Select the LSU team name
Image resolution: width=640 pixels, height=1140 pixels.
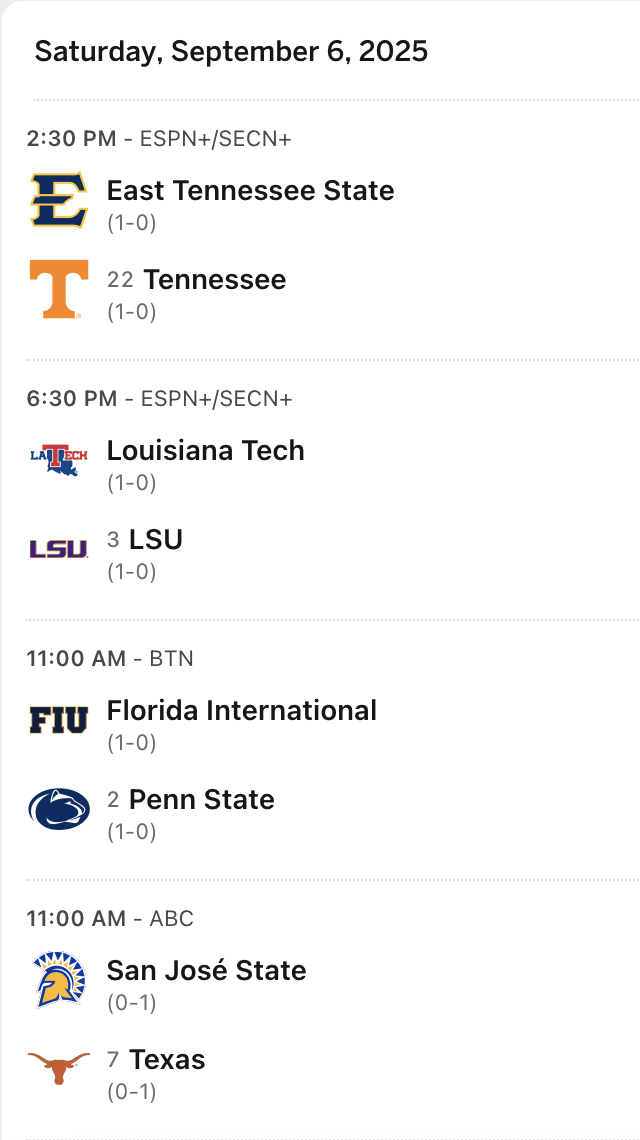coord(156,540)
